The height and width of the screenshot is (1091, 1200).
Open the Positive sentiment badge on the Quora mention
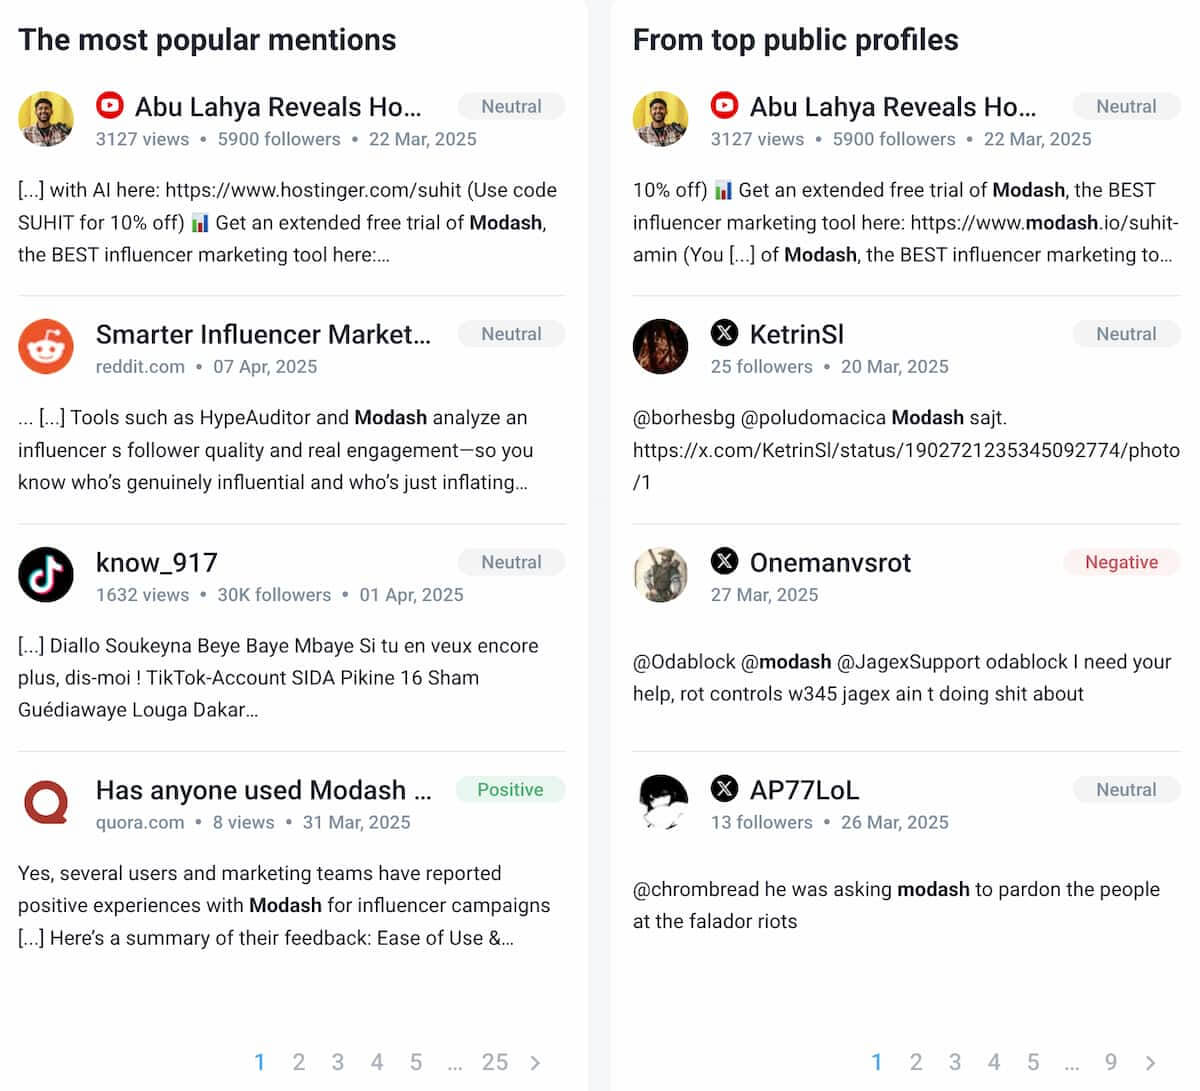510,789
